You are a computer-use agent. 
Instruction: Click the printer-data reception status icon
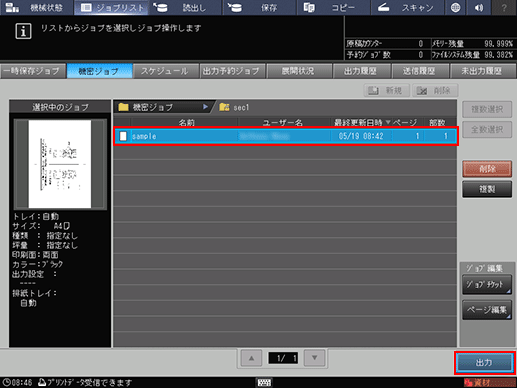pyautogui.click(x=42, y=382)
